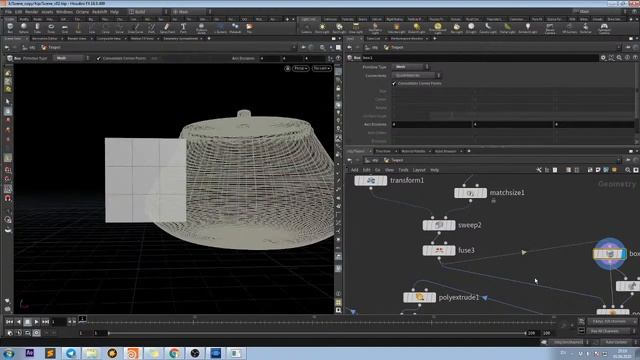This screenshot has height=360, width=640.
Task: Open After Effects from the Windows taskbar
Action: click(x=29, y=353)
